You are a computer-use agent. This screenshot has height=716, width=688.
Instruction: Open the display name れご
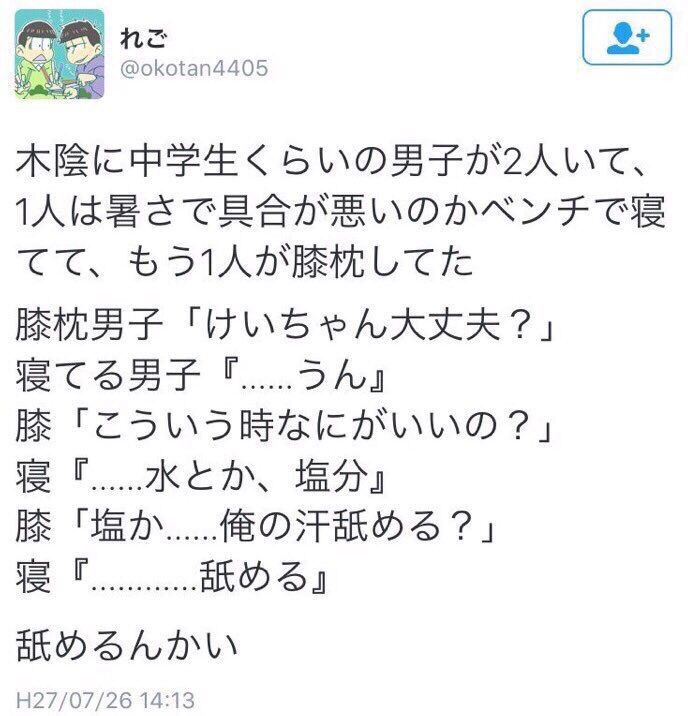pos(143,38)
